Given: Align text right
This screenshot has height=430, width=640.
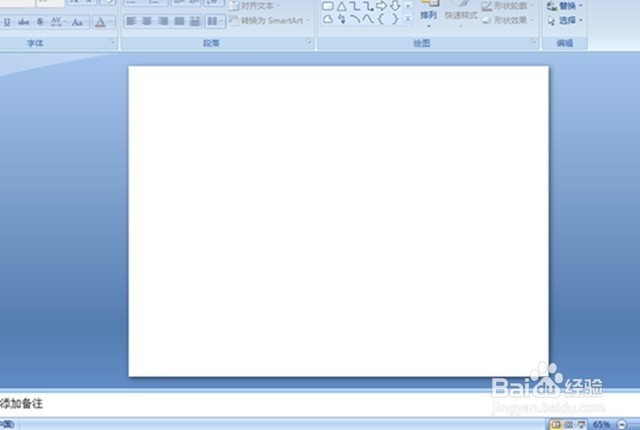Looking at the screenshot, I should click(x=163, y=21).
